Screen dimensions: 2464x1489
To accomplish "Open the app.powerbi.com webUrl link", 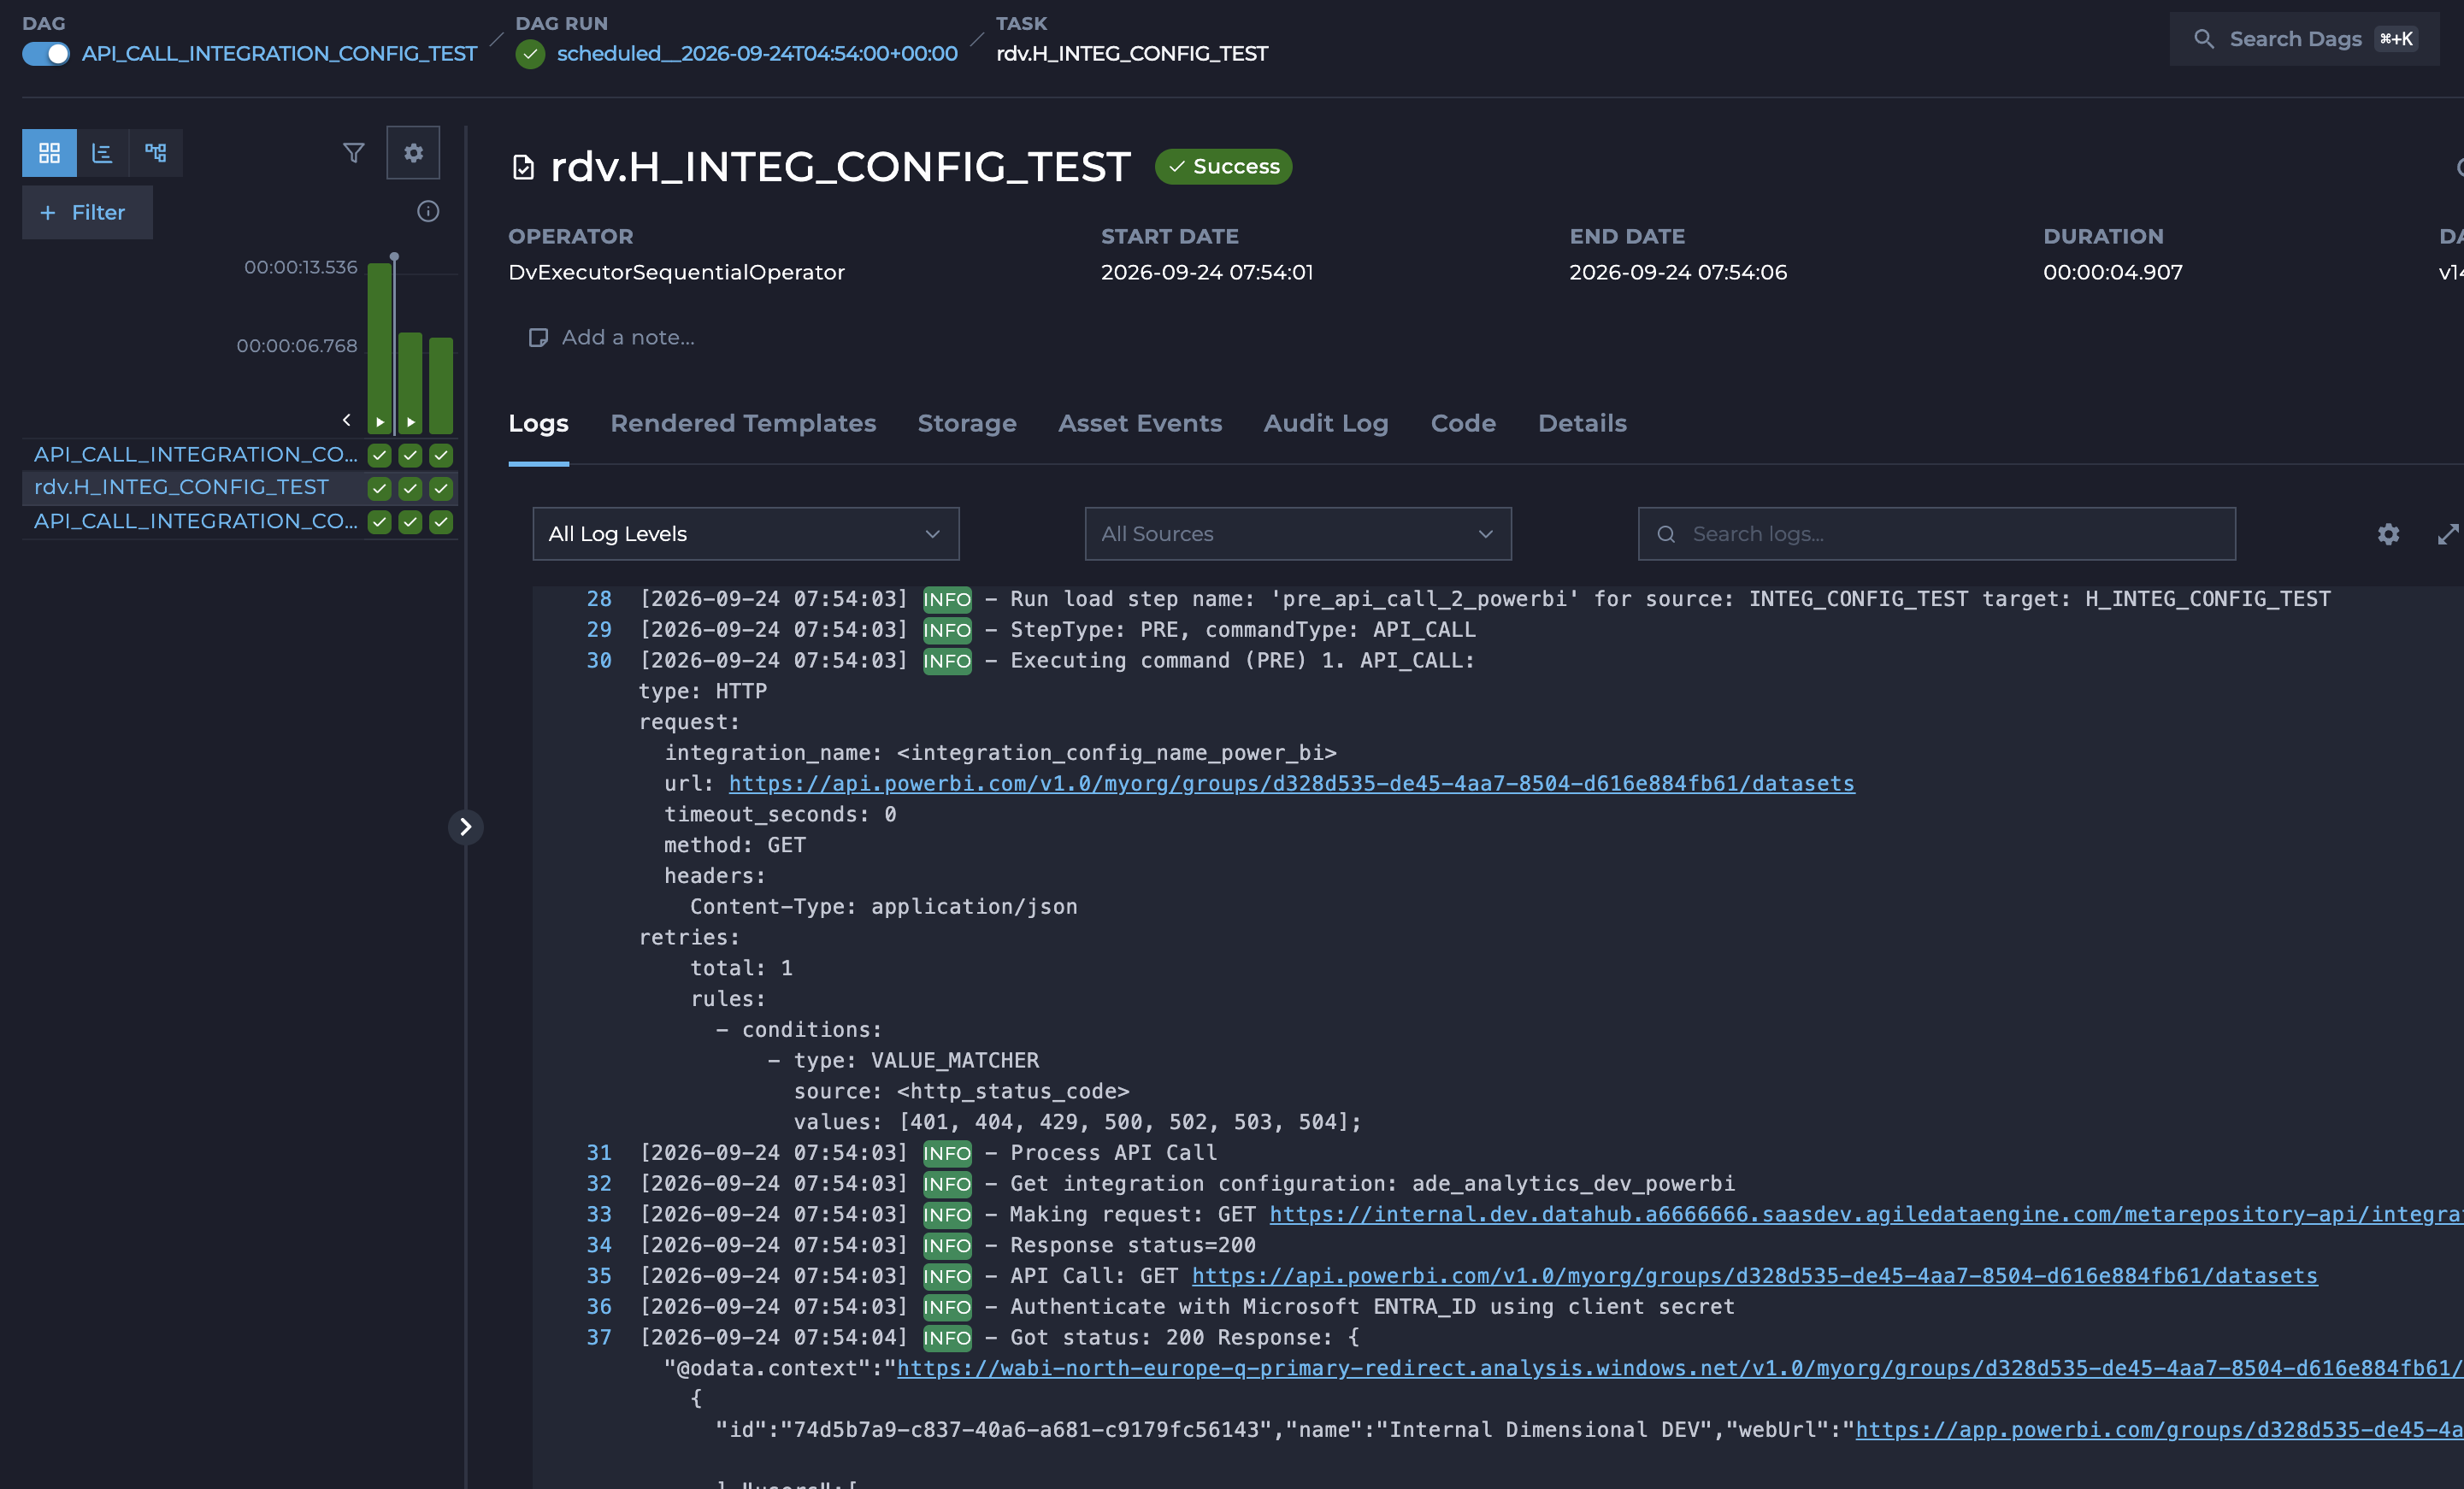I will coord(2159,1430).
